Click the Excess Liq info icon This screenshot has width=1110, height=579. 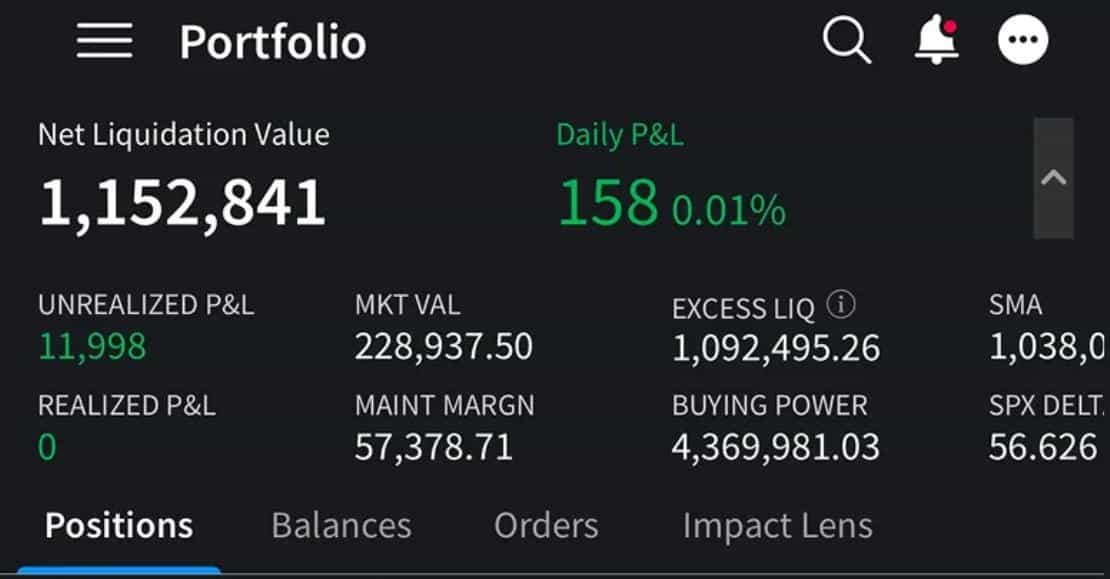tap(841, 305)
